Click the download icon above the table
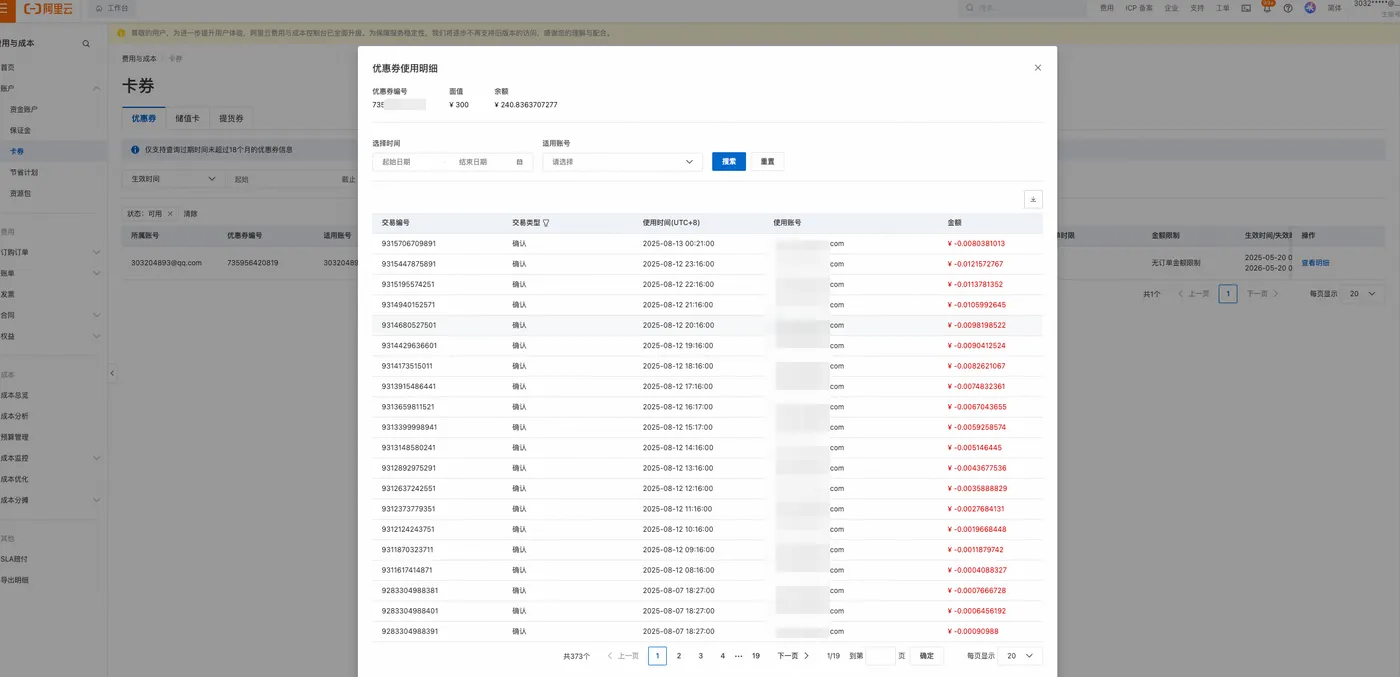Image resolution: width=1400 pixels, height=677 pixels. 1033,199
